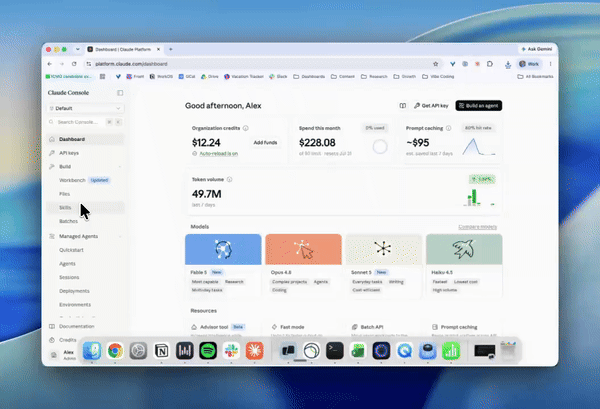Show info for Organization credits
Viewport: 600px width, 409px height.
(246, 128)
